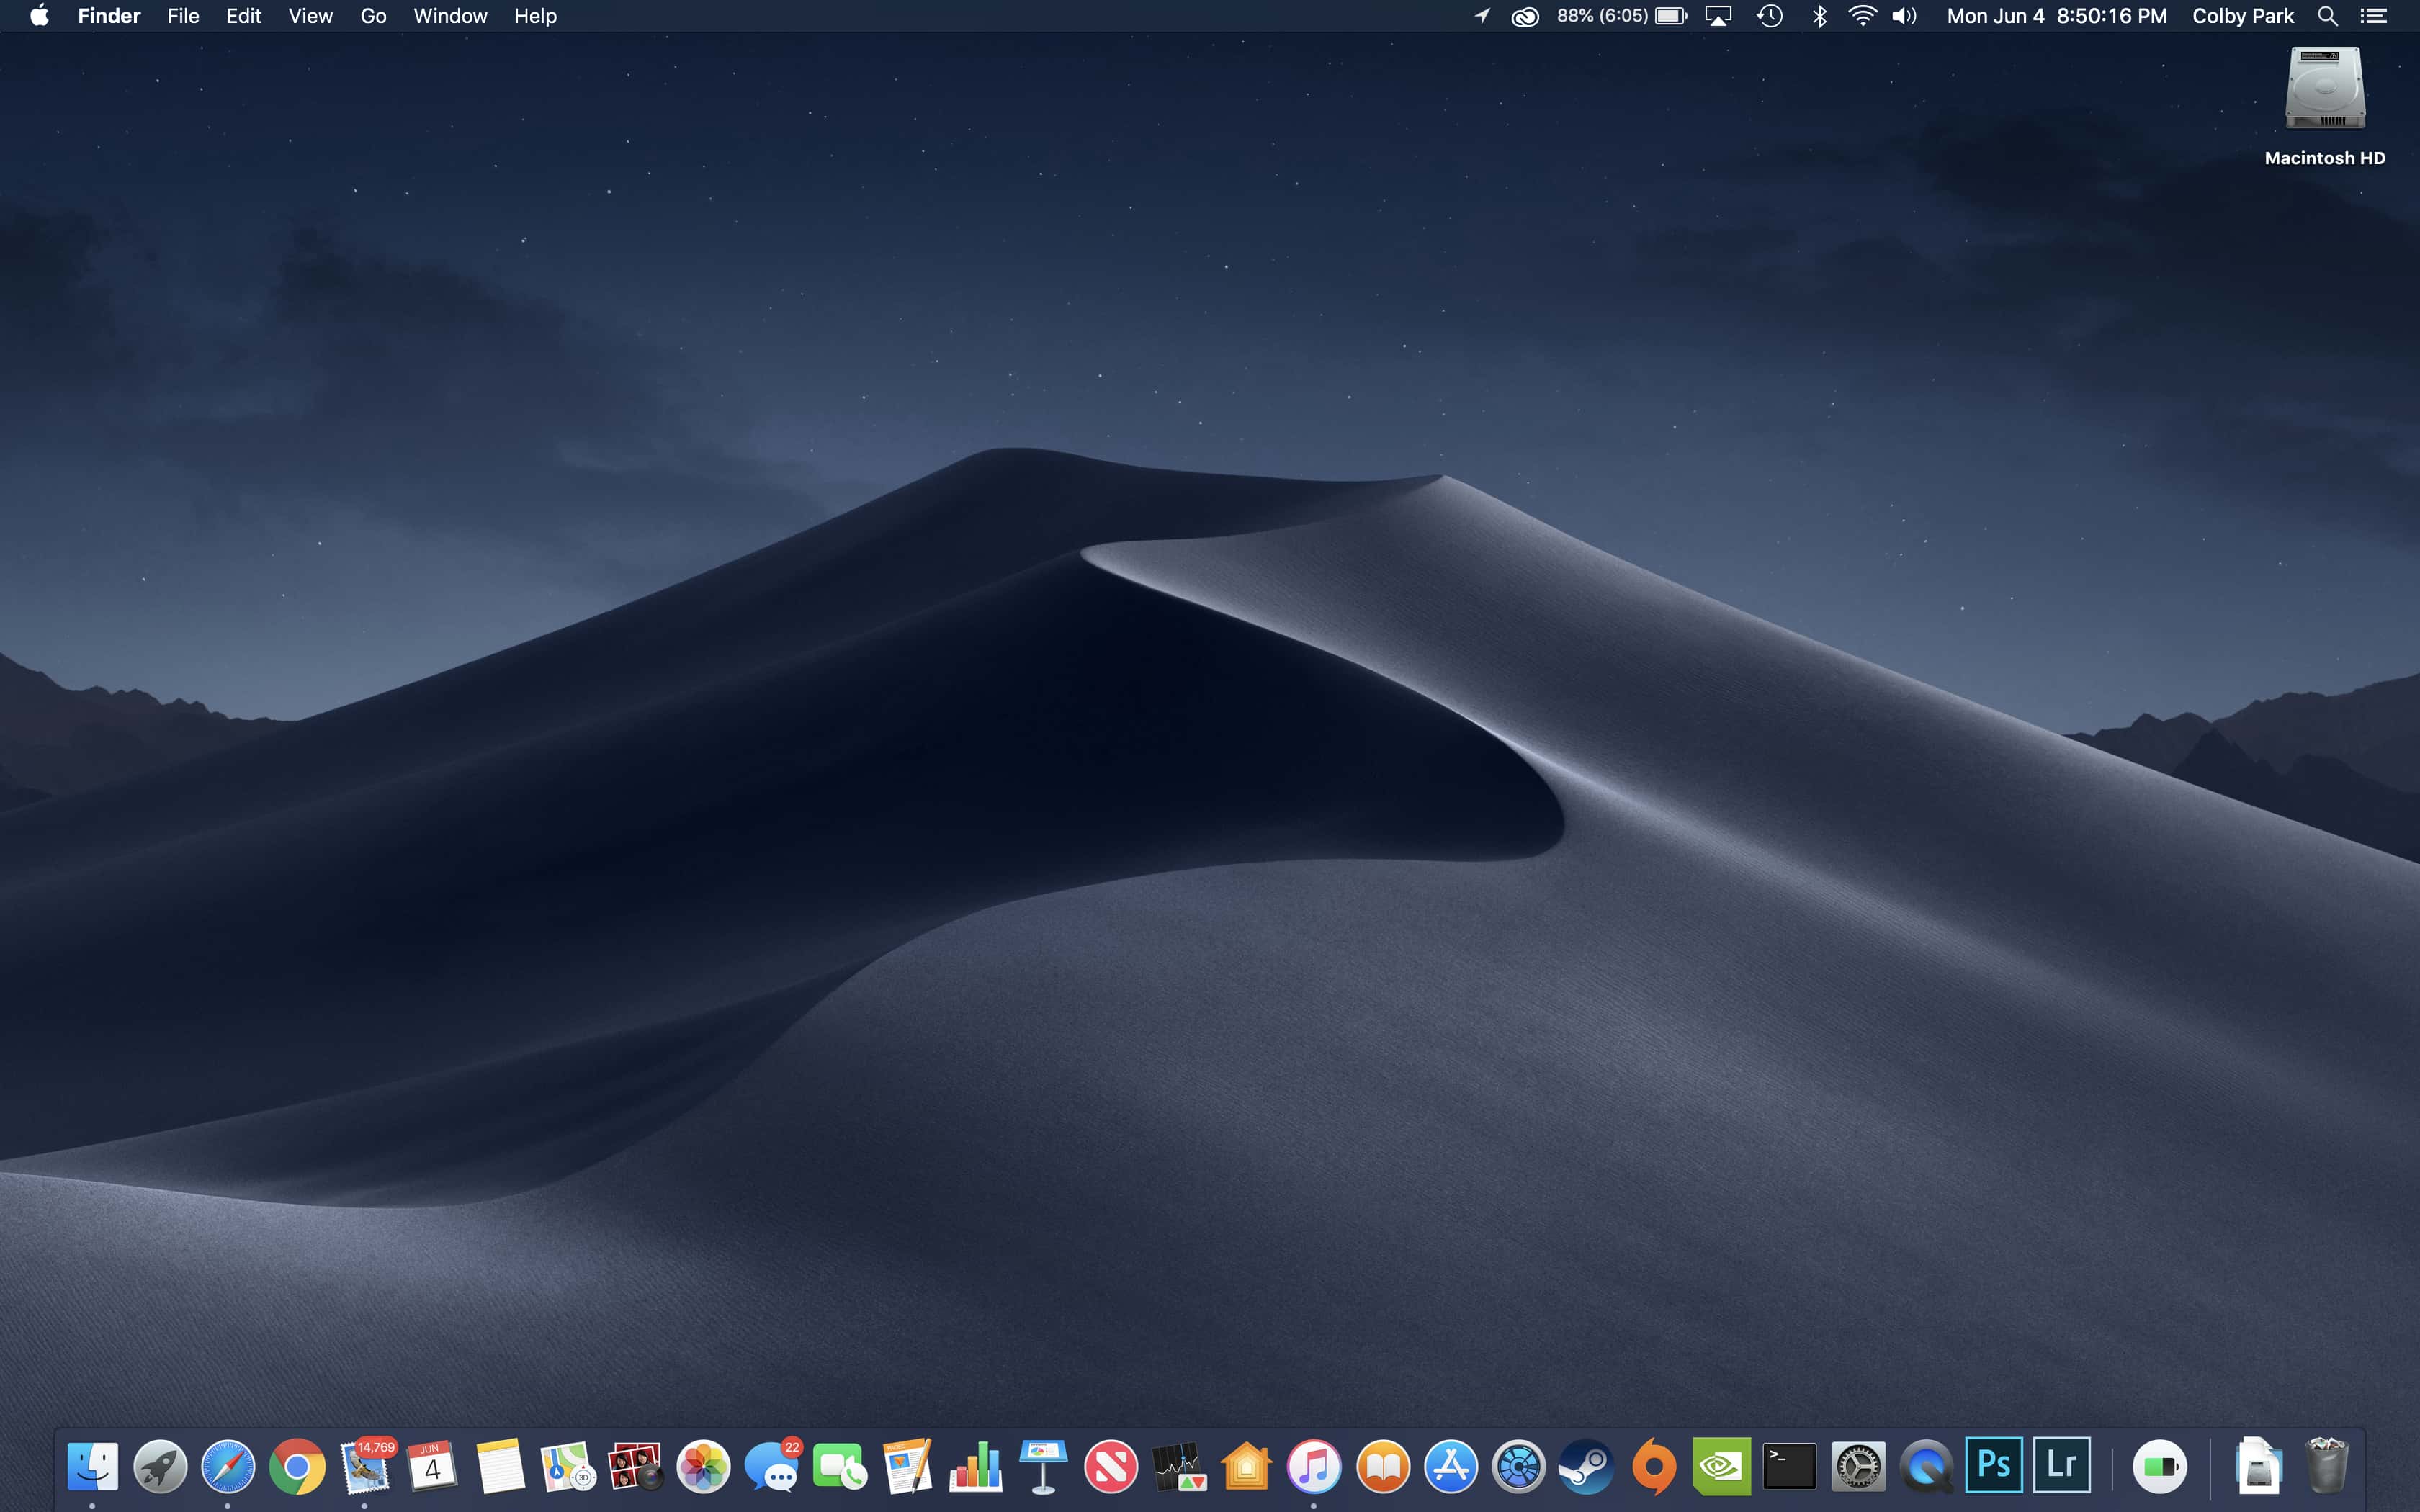Launch the App Store from Dock
The height and width of the screenshot is (1512, 2420).
pos(1451,1467)
